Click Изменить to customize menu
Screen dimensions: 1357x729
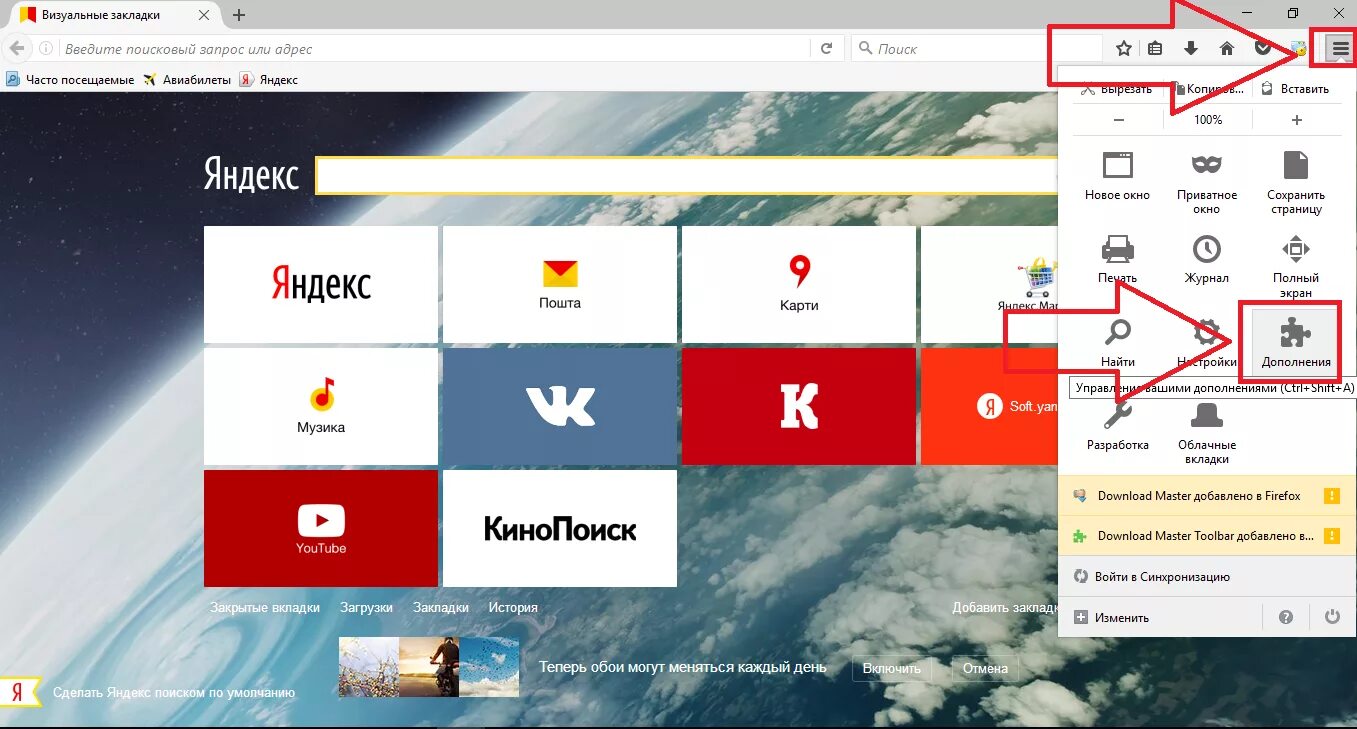[x=1111, y=617]
